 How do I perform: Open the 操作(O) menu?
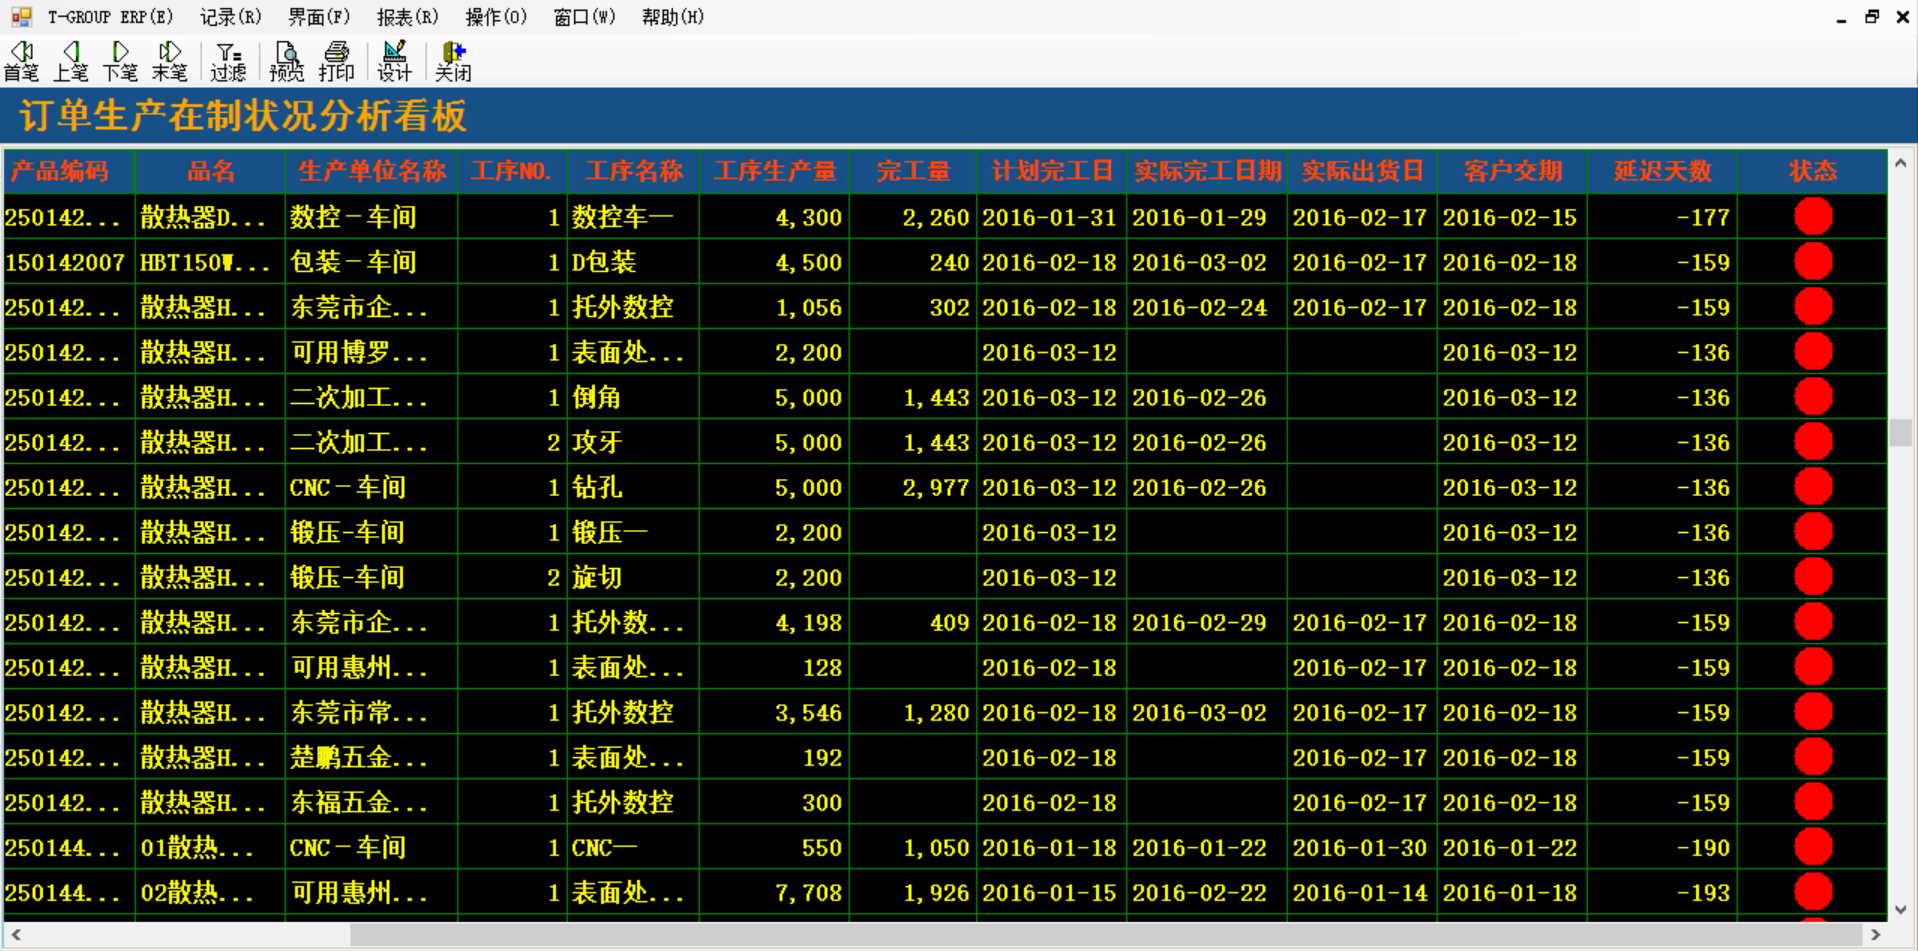tap(496, 17)
